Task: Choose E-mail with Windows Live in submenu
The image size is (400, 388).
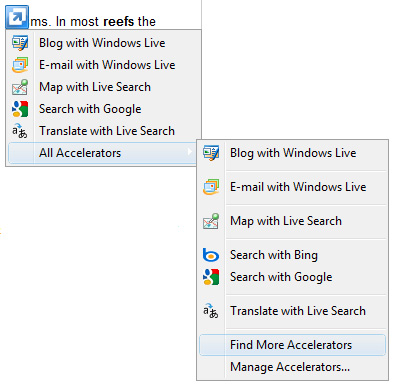Action: [x=293, y=187]
